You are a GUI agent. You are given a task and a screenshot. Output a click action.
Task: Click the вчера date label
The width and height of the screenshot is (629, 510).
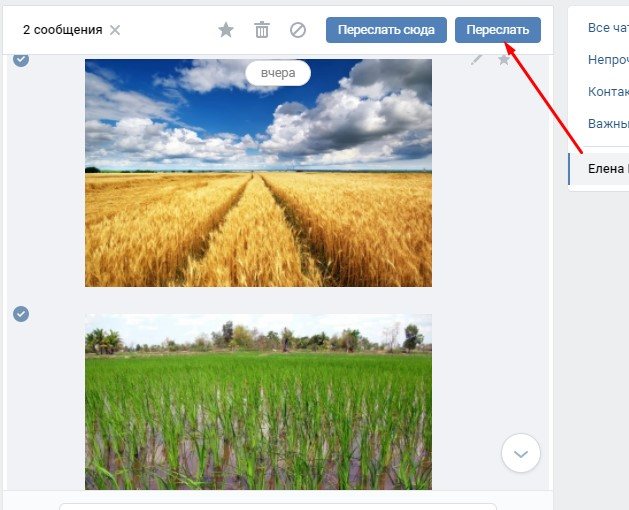[x=278, y=73]
